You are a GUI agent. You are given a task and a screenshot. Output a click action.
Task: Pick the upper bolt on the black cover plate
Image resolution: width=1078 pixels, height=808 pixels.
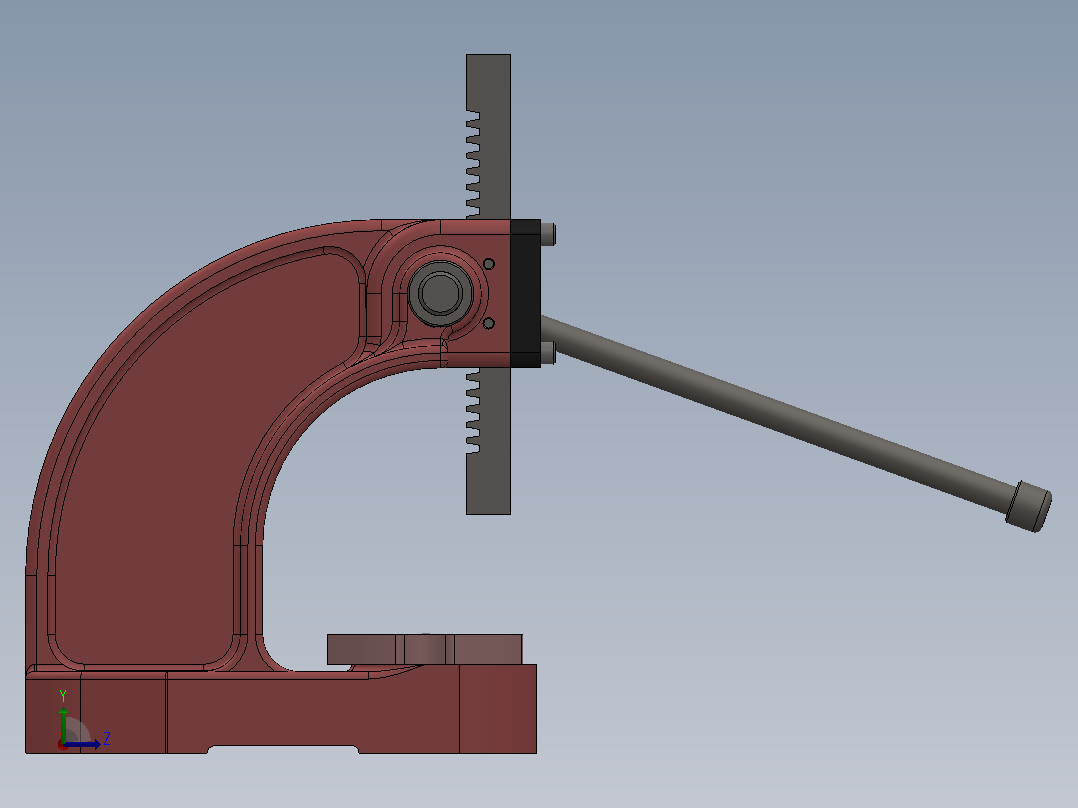548,234
